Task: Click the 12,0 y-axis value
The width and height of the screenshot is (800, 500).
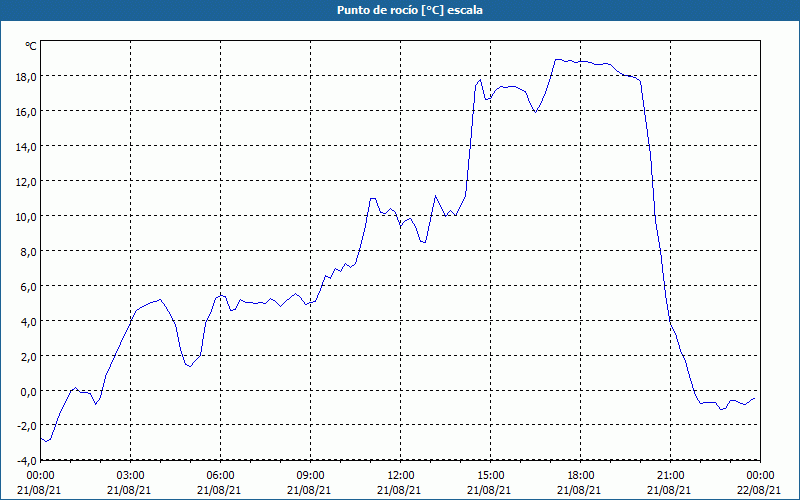Action: click(x=26, y=182)
